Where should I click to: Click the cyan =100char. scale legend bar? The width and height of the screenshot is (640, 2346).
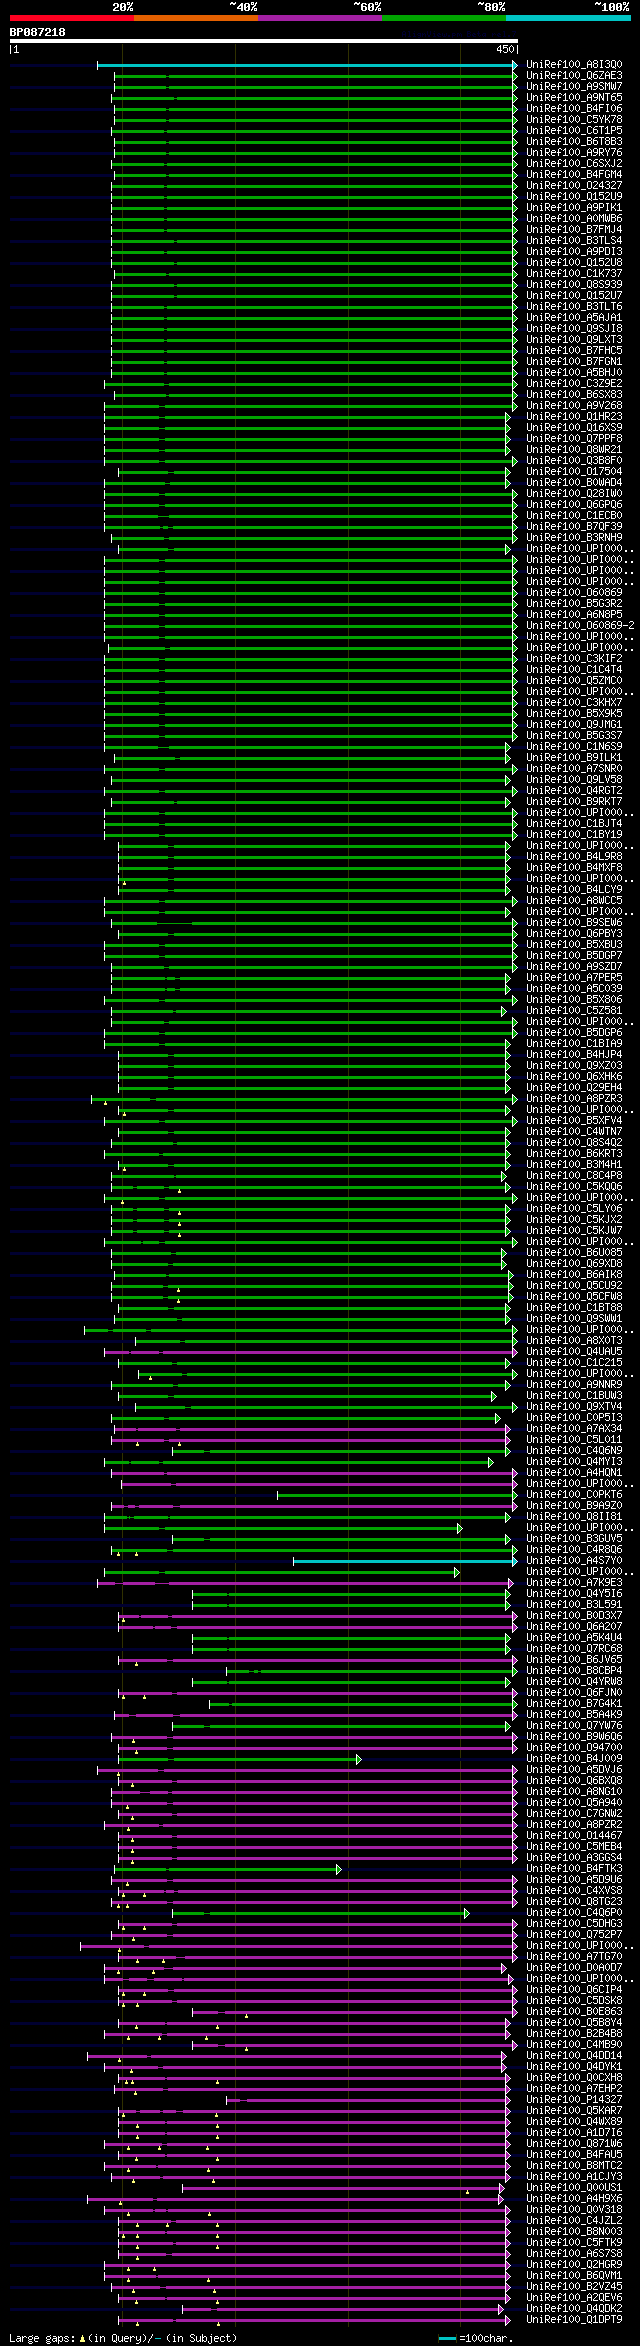447,2338
